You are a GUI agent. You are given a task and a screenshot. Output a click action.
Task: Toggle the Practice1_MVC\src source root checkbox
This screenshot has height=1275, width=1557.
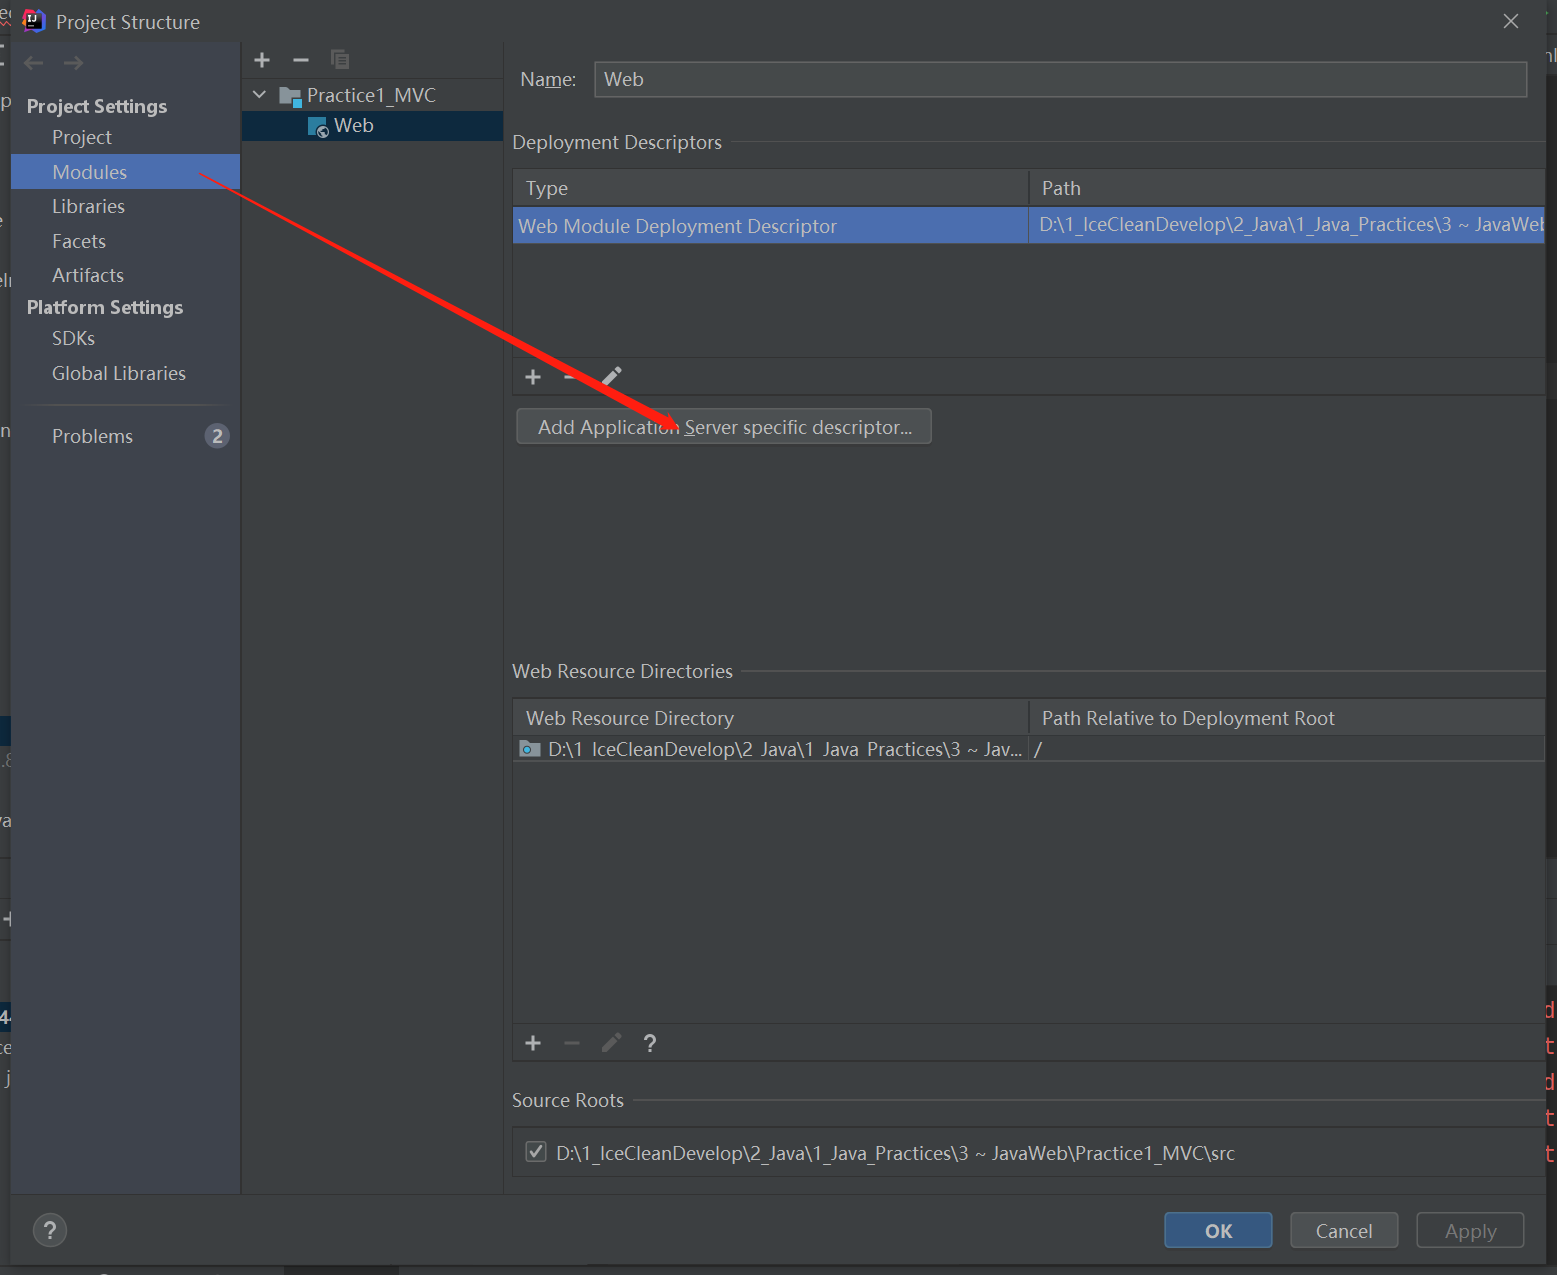tap(536, 1152)
